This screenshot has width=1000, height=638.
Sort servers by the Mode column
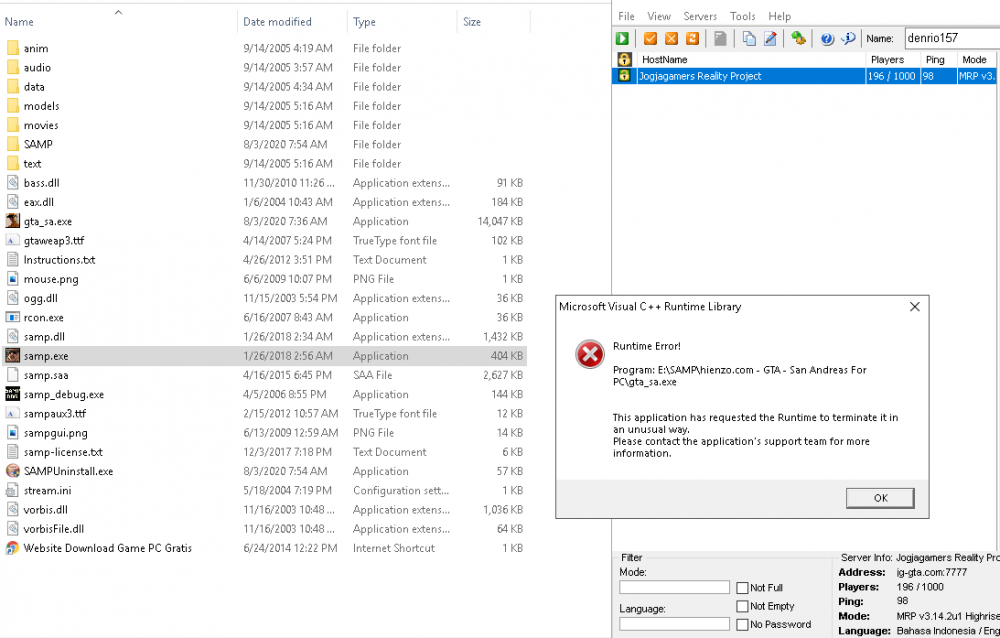click(978, 59)
